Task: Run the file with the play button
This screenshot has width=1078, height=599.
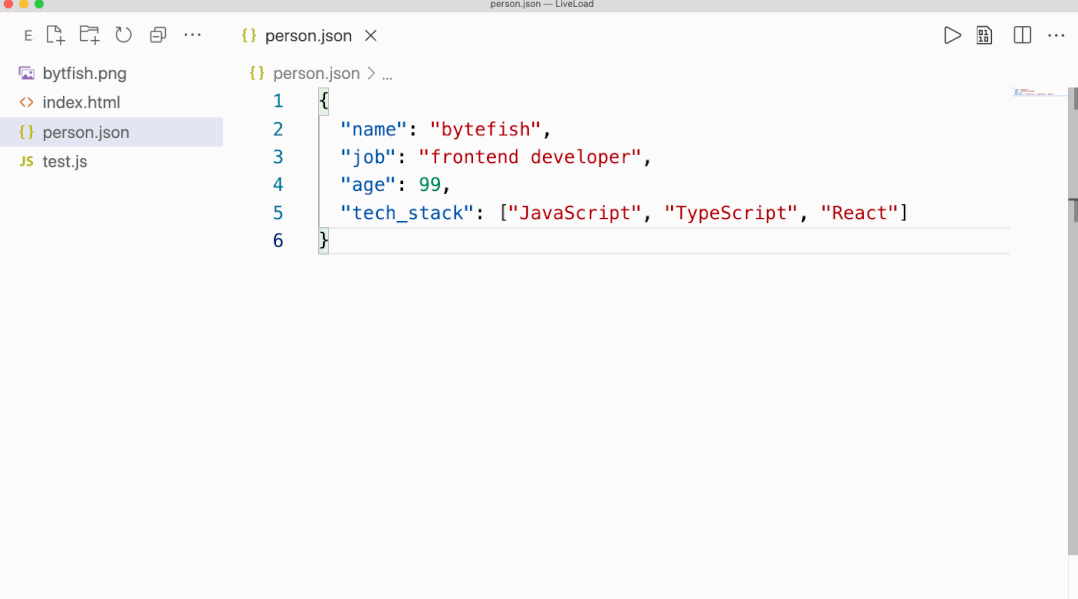Action: [952, 35]
